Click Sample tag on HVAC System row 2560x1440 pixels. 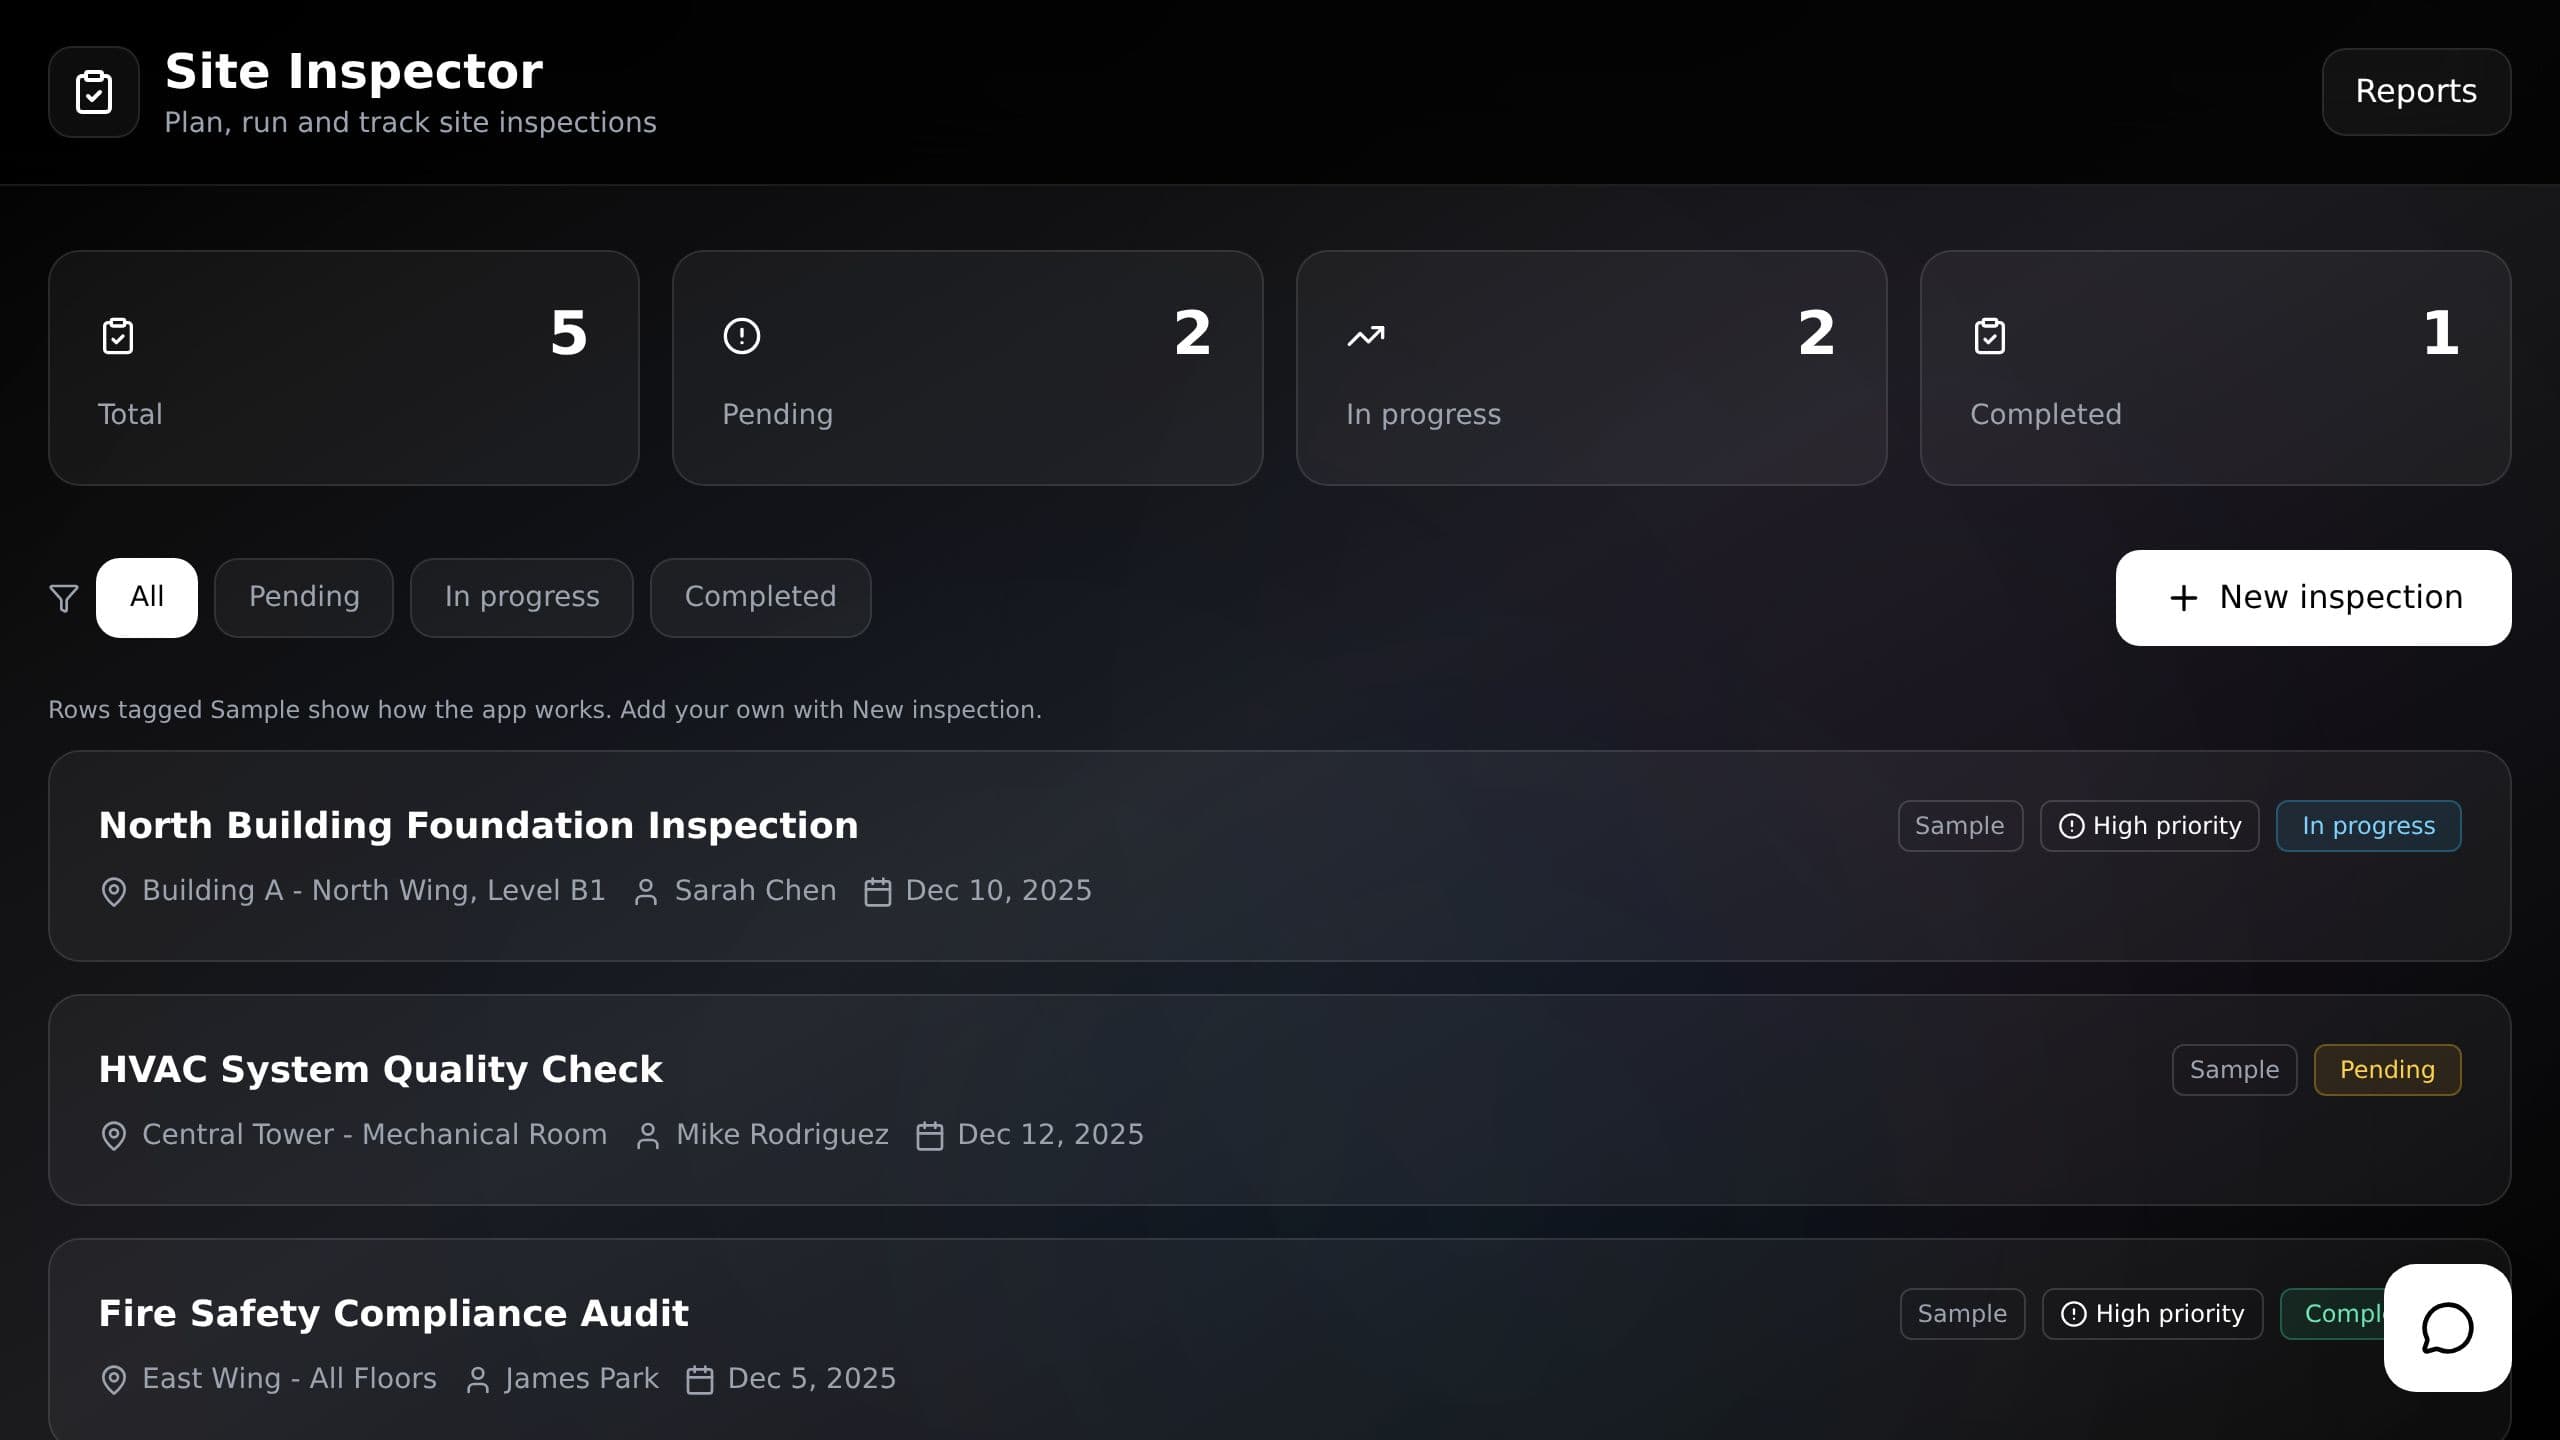point(2235,1070)
